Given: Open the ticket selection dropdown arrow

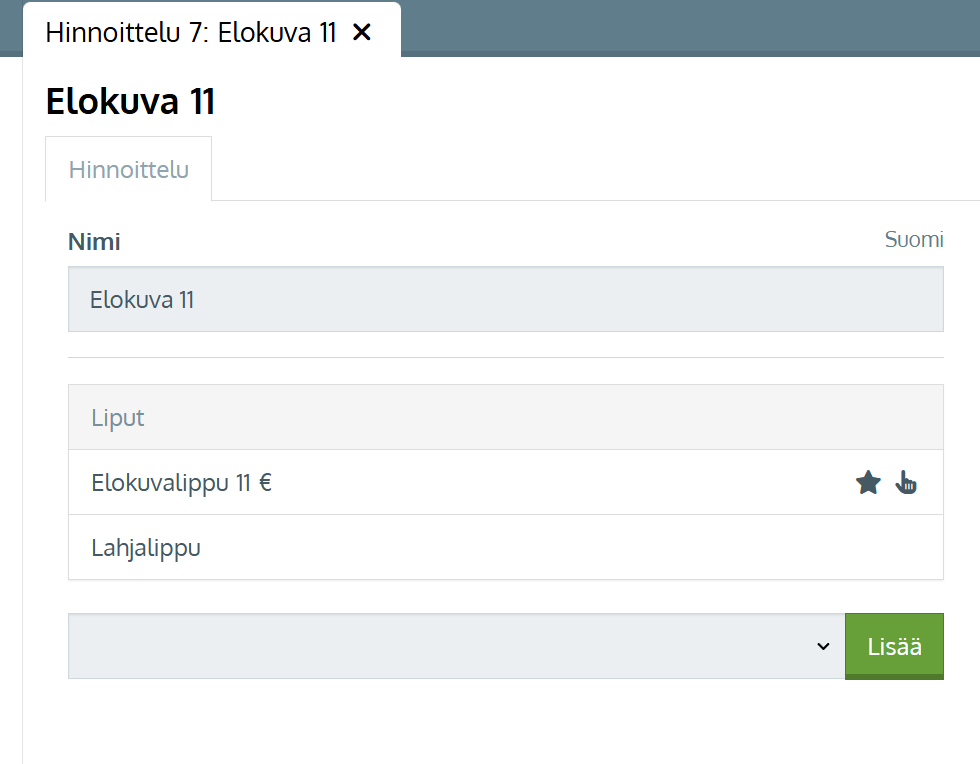Looking at the screenshot, I should (x=823, y=646).
